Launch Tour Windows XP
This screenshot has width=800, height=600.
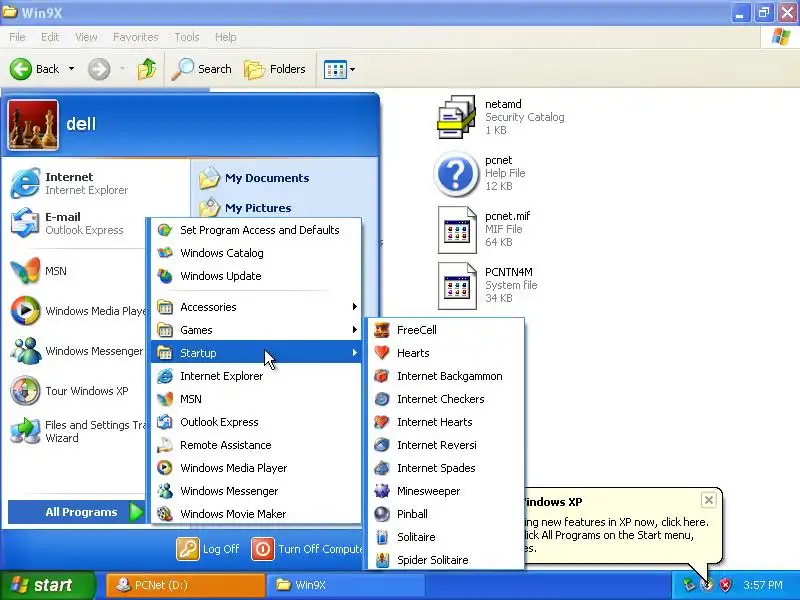click(x=69, y=391)
